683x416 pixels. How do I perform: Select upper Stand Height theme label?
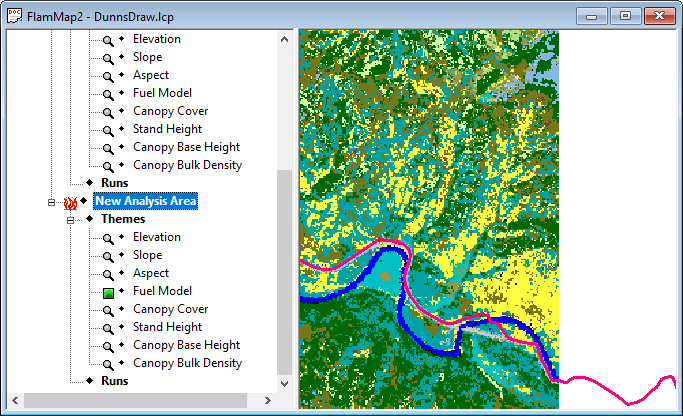[x=167, y=129]
